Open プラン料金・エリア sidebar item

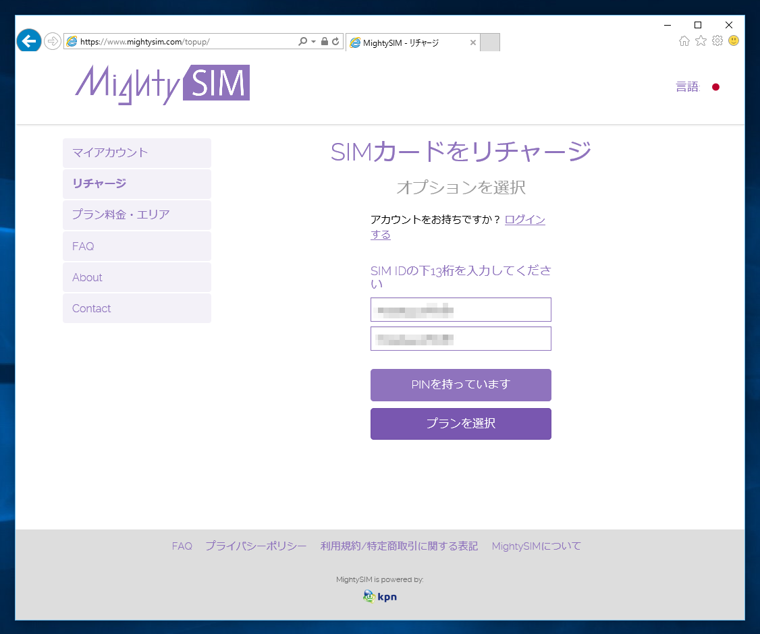[x=137, y=215]
